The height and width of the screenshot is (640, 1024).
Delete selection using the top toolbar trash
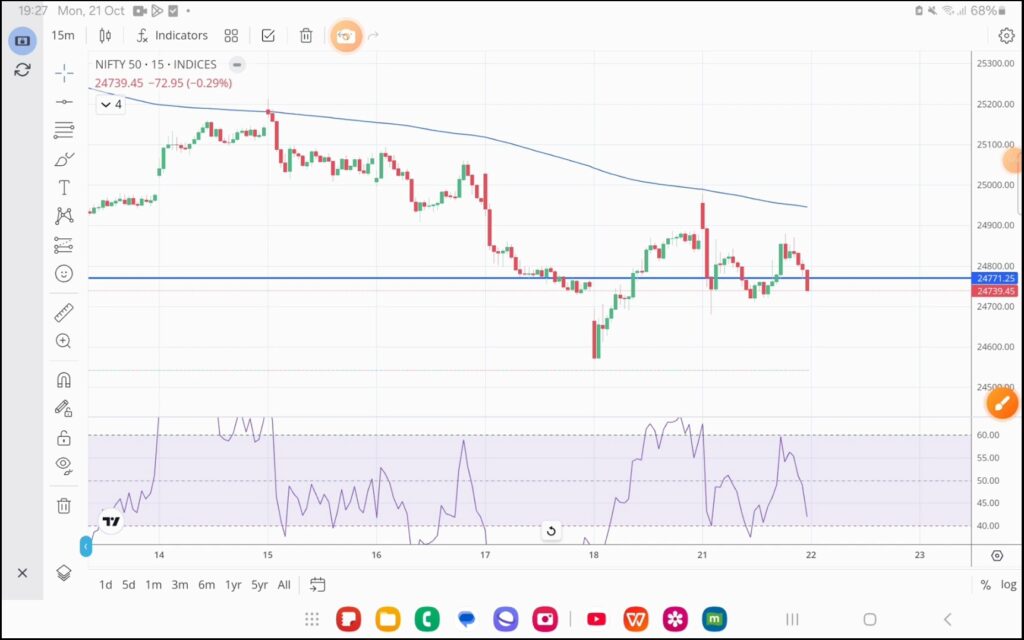306,36
